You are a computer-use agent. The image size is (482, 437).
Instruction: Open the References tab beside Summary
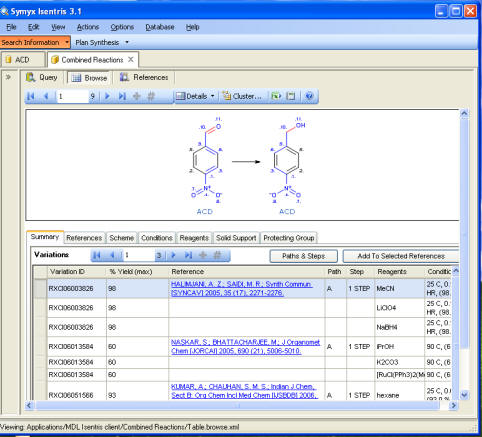(x=84, y=238)
